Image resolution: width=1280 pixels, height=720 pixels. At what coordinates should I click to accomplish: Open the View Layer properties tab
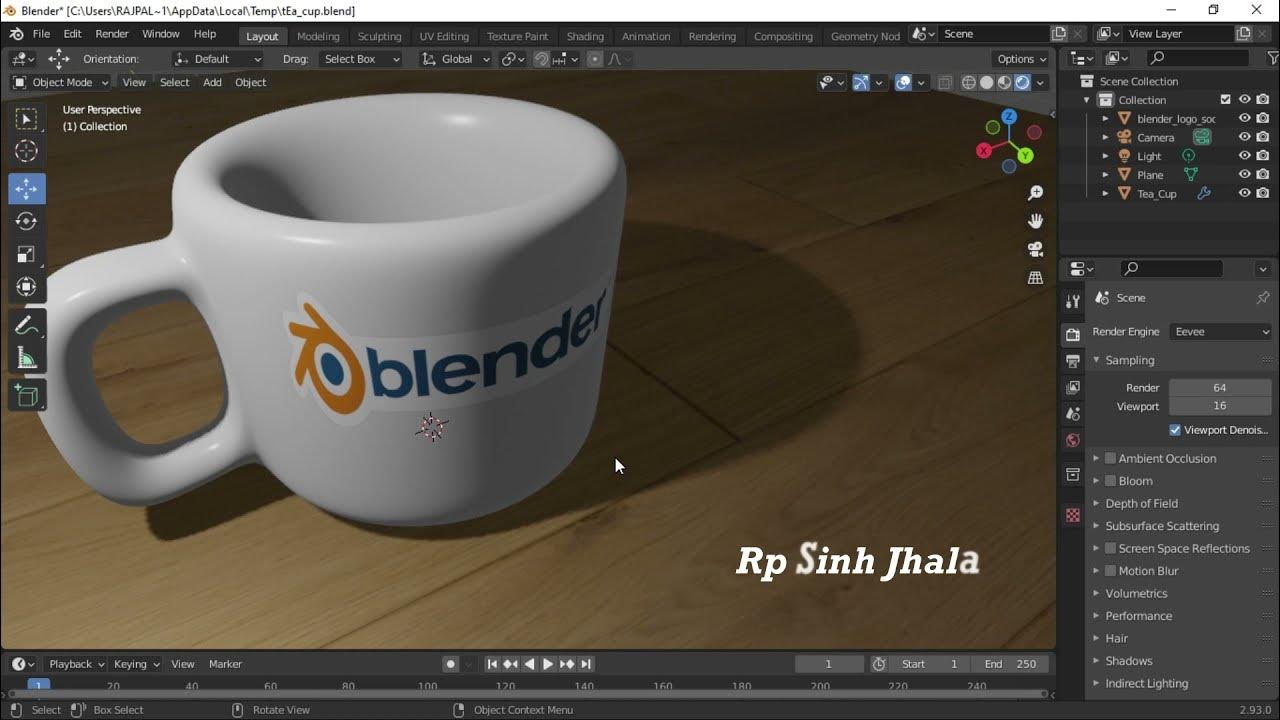[1073, 387]
